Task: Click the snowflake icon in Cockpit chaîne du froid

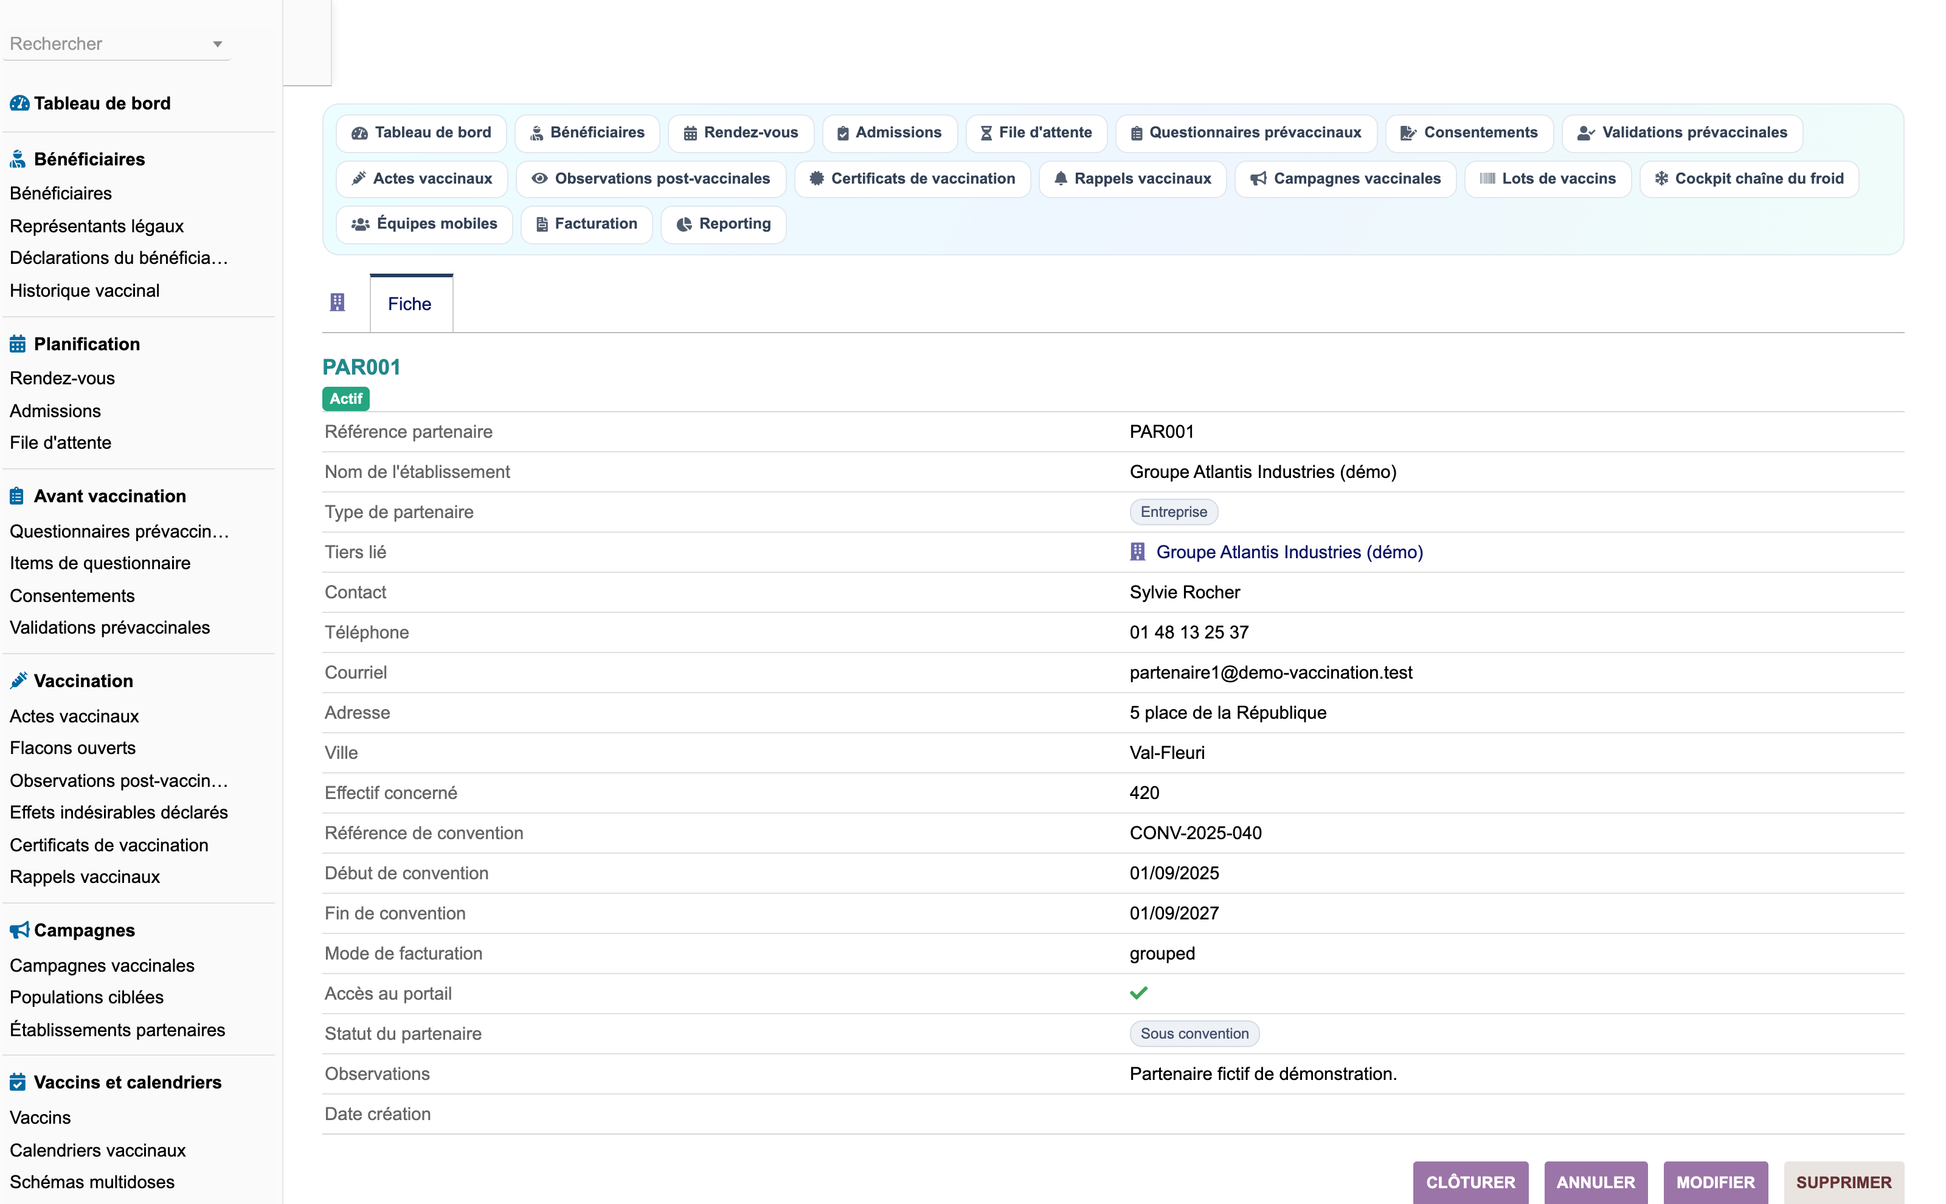Action: coord(1661,178)
